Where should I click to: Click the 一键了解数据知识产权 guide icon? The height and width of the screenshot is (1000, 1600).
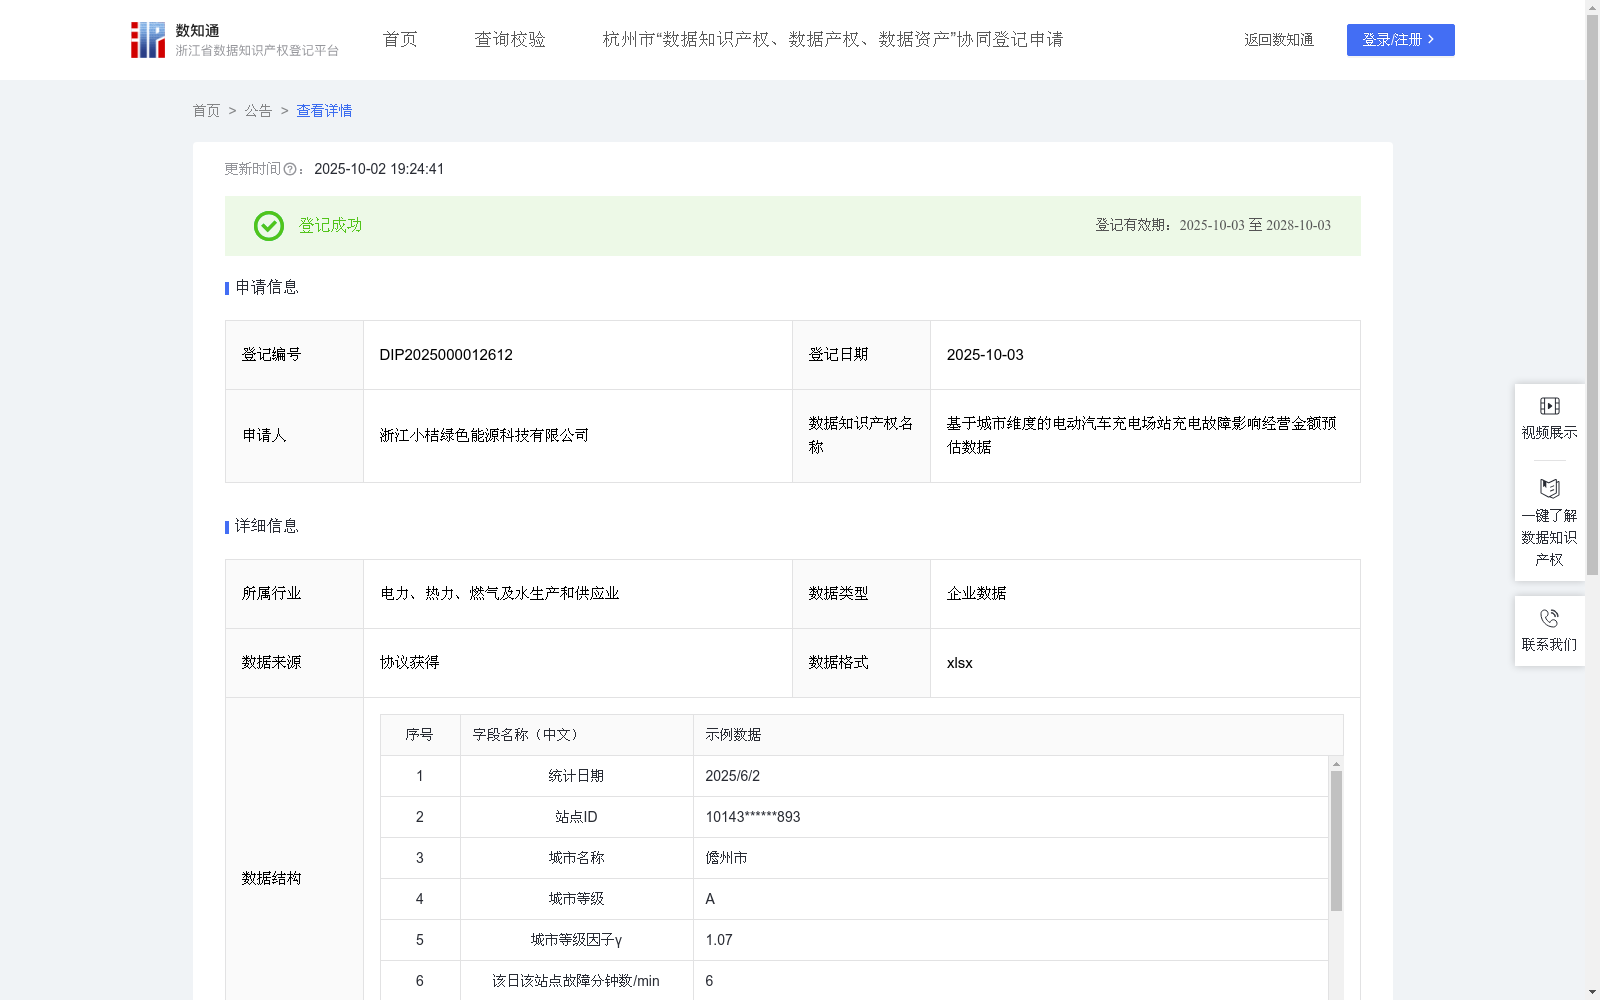point(1549,489)
